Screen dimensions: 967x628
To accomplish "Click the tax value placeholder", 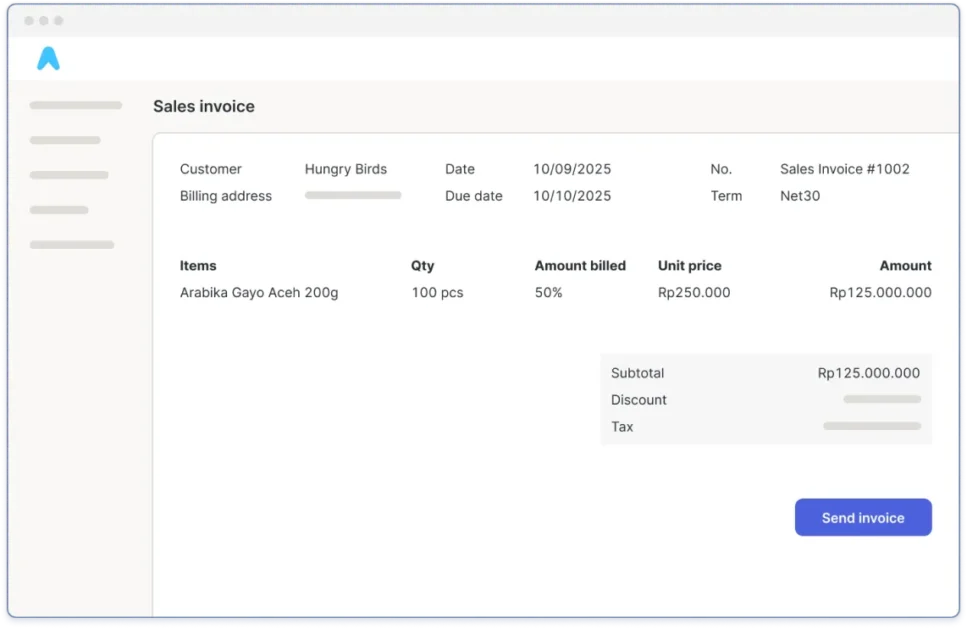I will pos(871,426).
